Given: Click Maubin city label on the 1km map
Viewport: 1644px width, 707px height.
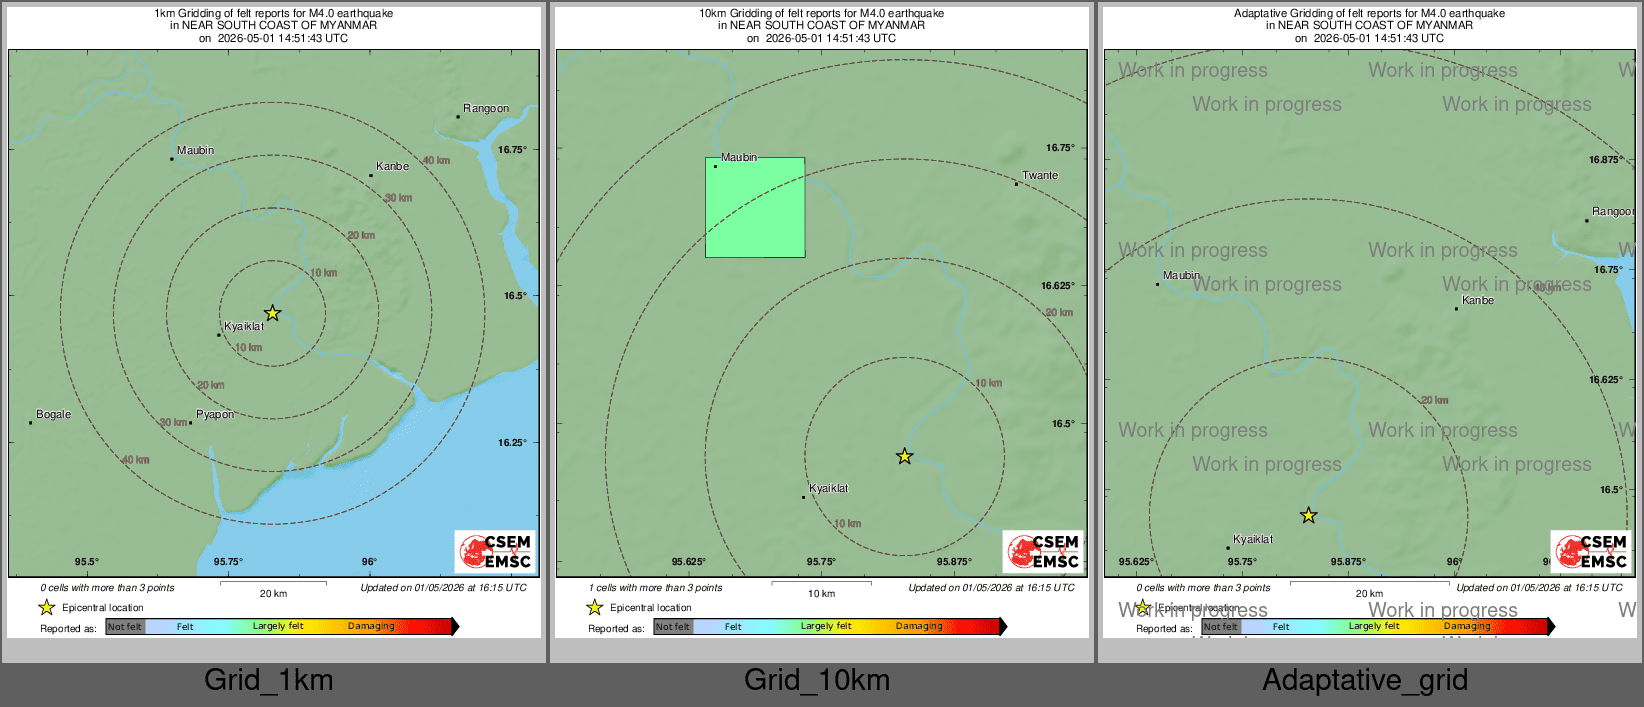Looking at the screenshot, I should [195, 150].
